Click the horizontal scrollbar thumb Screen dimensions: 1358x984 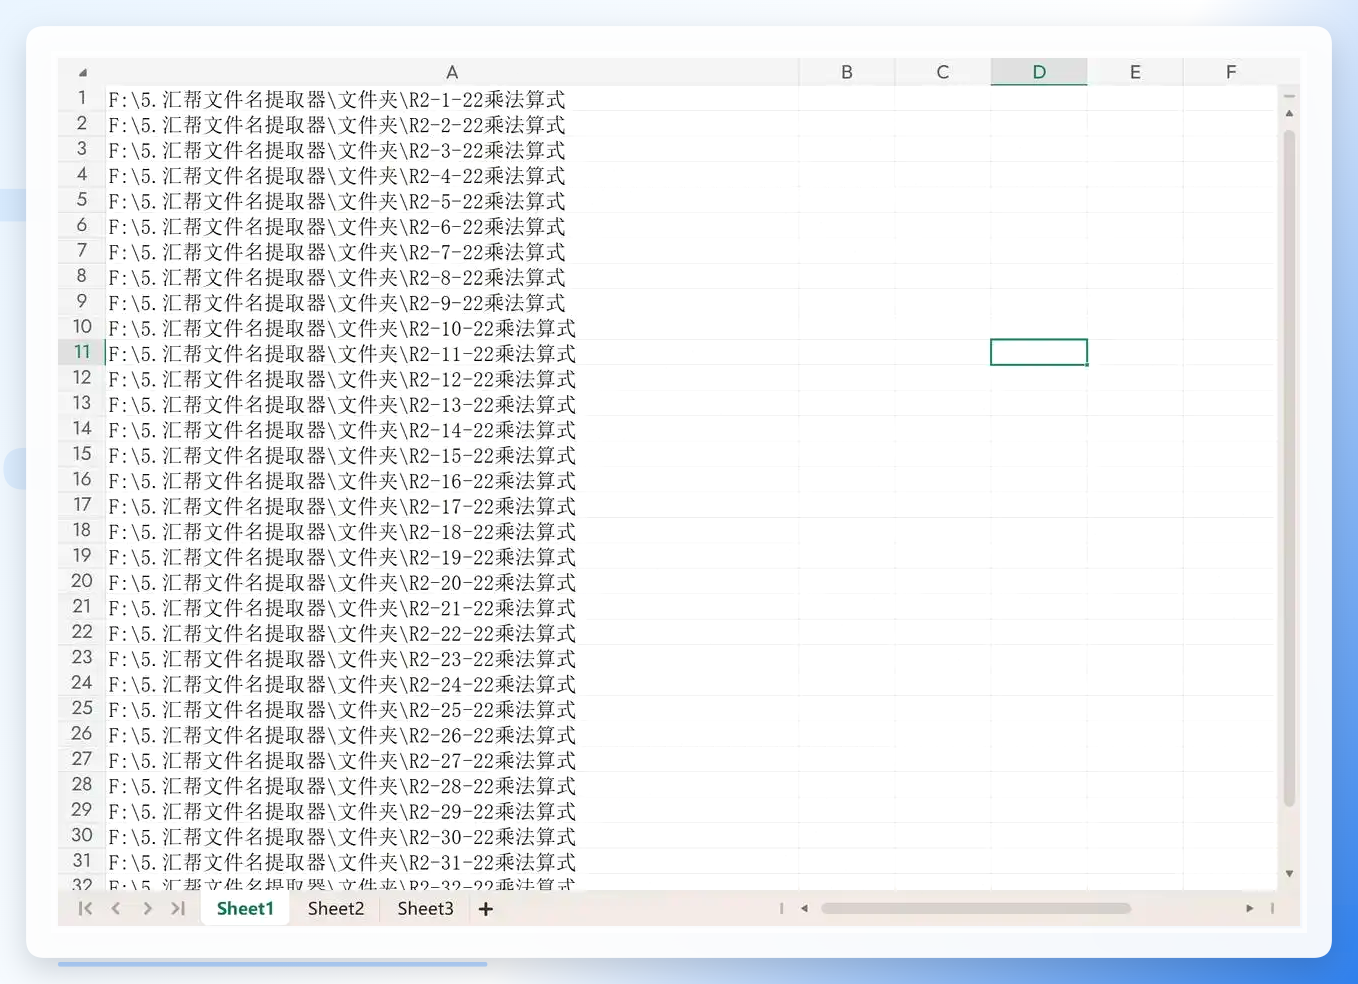[976, 909]
